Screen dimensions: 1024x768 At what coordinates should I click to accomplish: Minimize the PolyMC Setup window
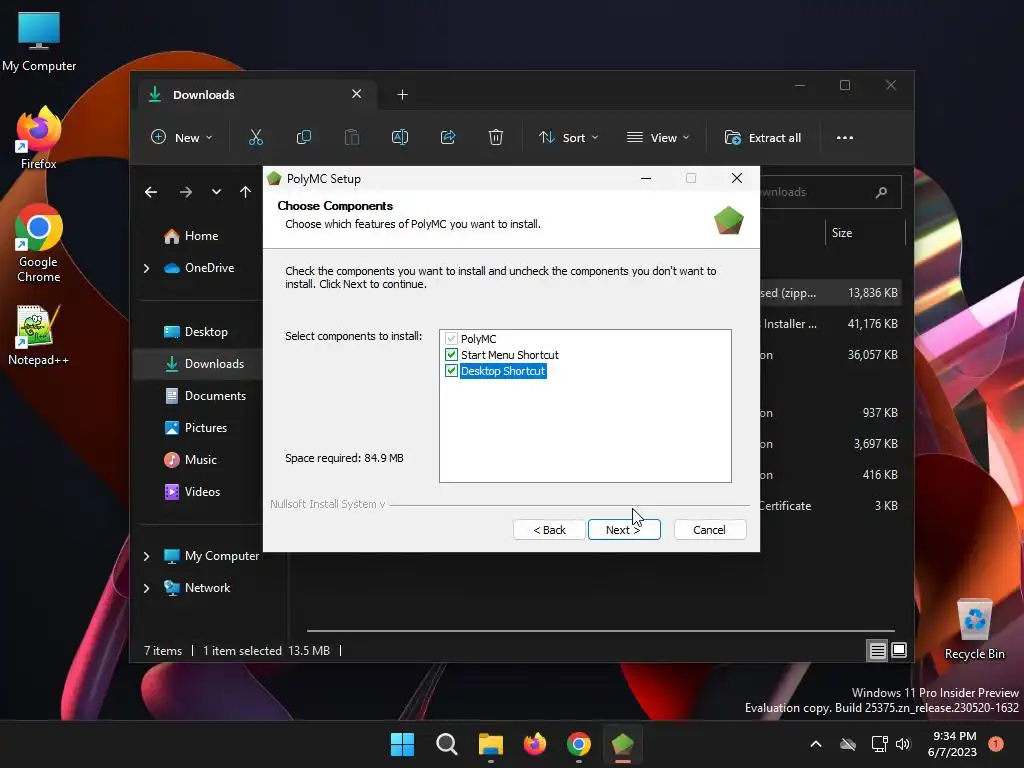(x=646, y=178)
